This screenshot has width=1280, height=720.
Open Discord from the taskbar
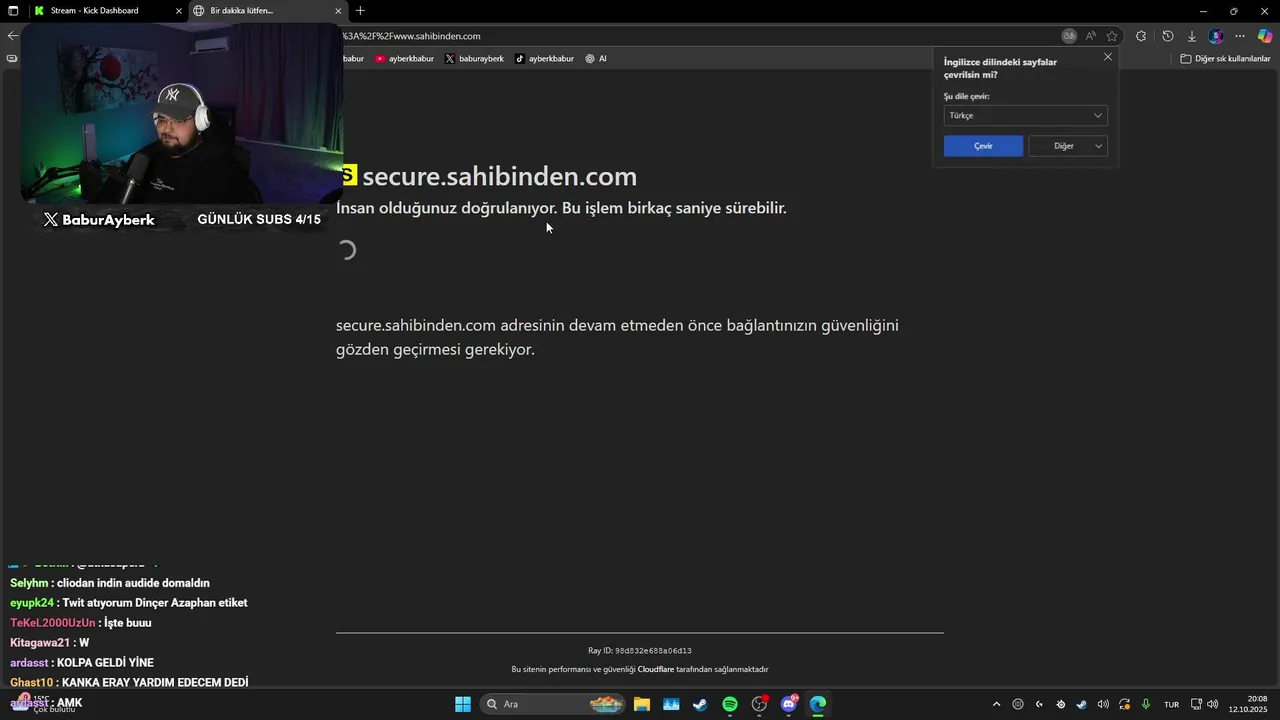pos(789,704)
